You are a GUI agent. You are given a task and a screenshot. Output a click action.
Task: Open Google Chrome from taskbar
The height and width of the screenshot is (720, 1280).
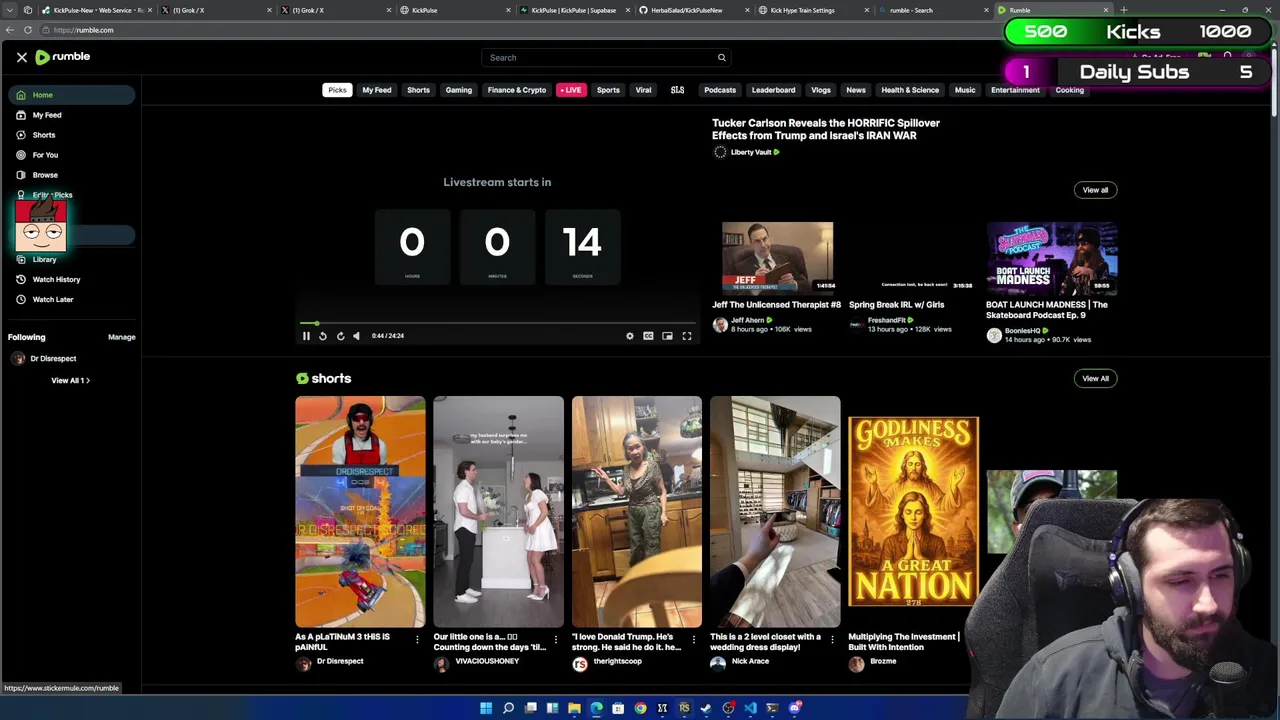point(640,708)
